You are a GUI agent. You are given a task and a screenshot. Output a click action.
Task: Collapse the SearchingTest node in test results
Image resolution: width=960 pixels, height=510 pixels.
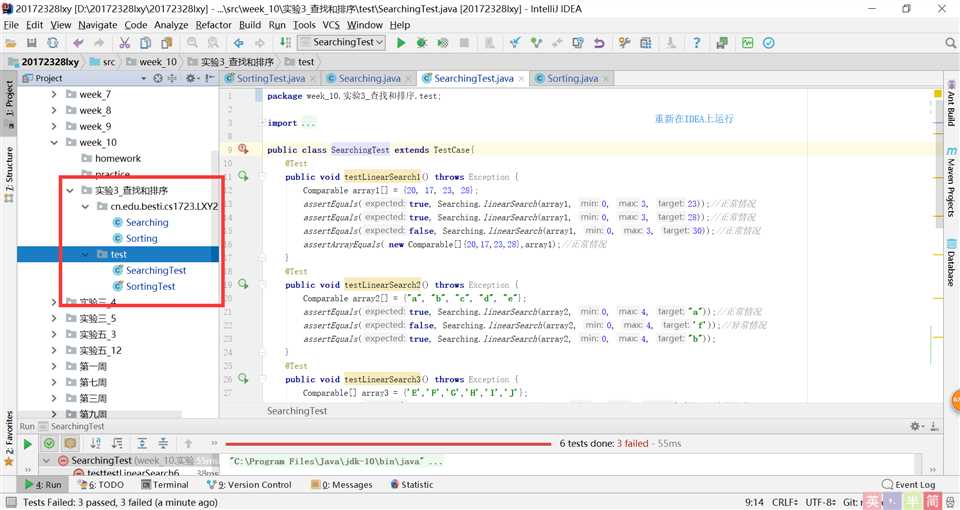(47, 460)
